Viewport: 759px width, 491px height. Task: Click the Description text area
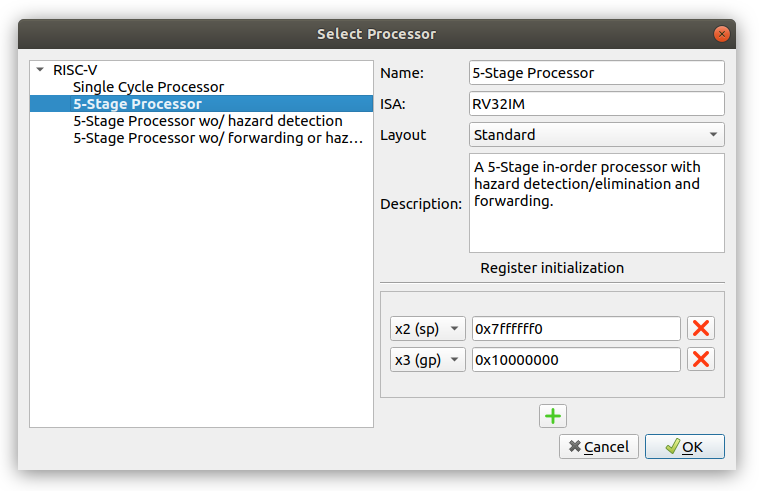(596, 203)
